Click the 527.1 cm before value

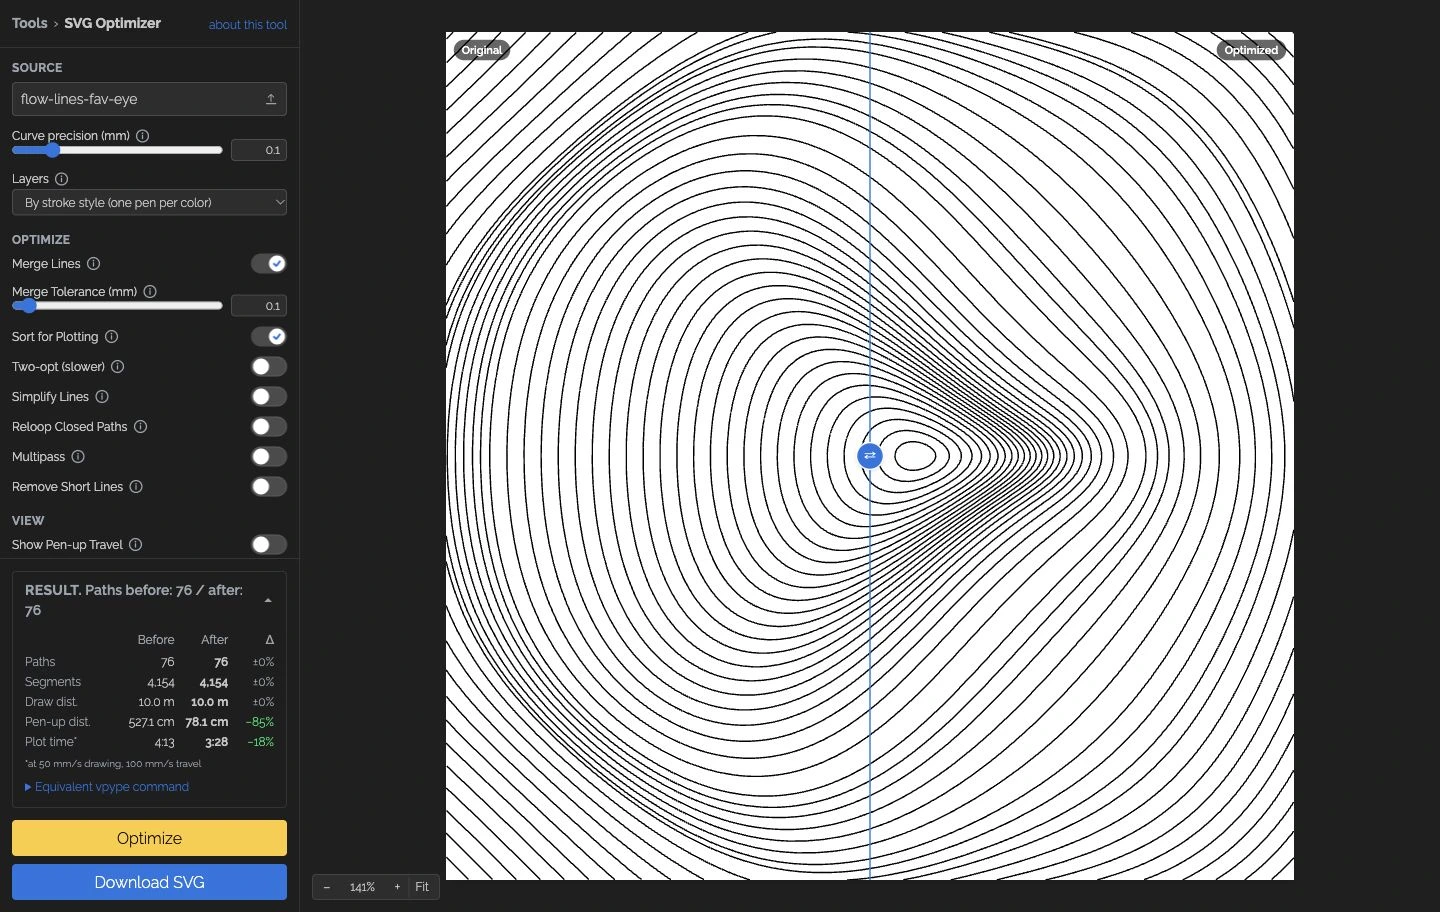tap(152, 722)
